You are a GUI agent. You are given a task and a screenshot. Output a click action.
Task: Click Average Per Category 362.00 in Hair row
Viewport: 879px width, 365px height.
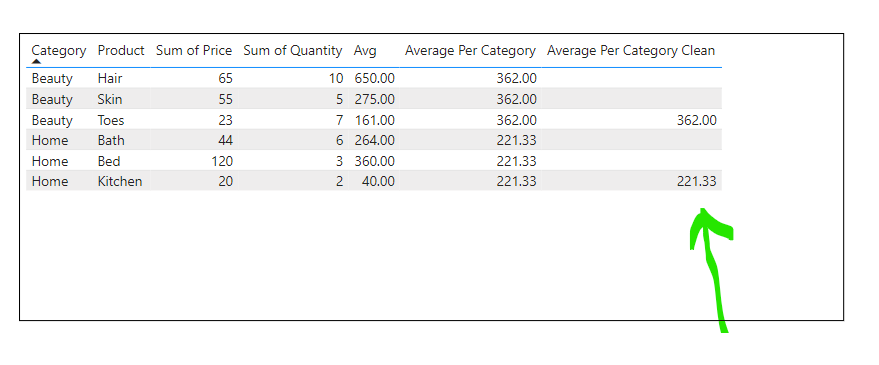(516, 78)
